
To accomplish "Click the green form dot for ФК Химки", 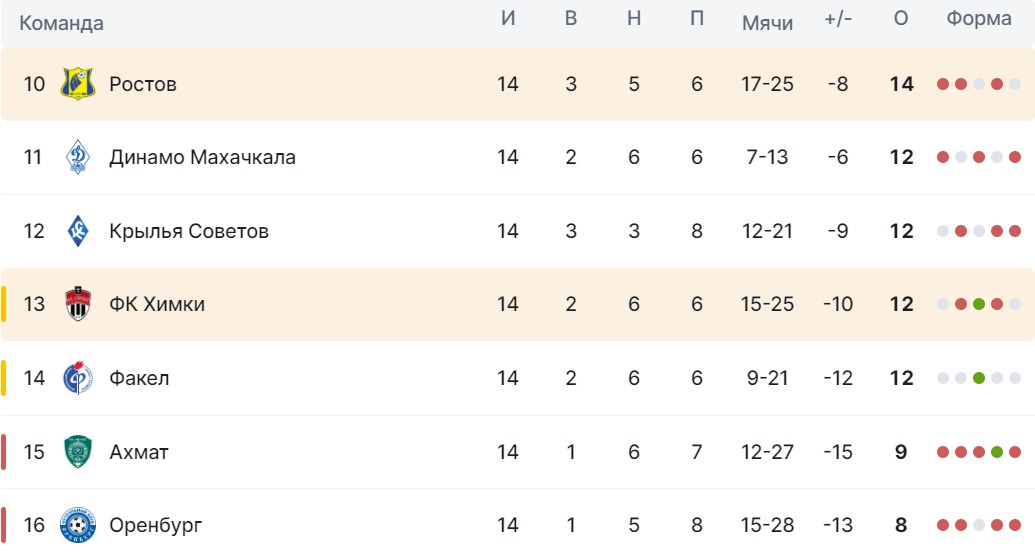I will click(979, 304).
